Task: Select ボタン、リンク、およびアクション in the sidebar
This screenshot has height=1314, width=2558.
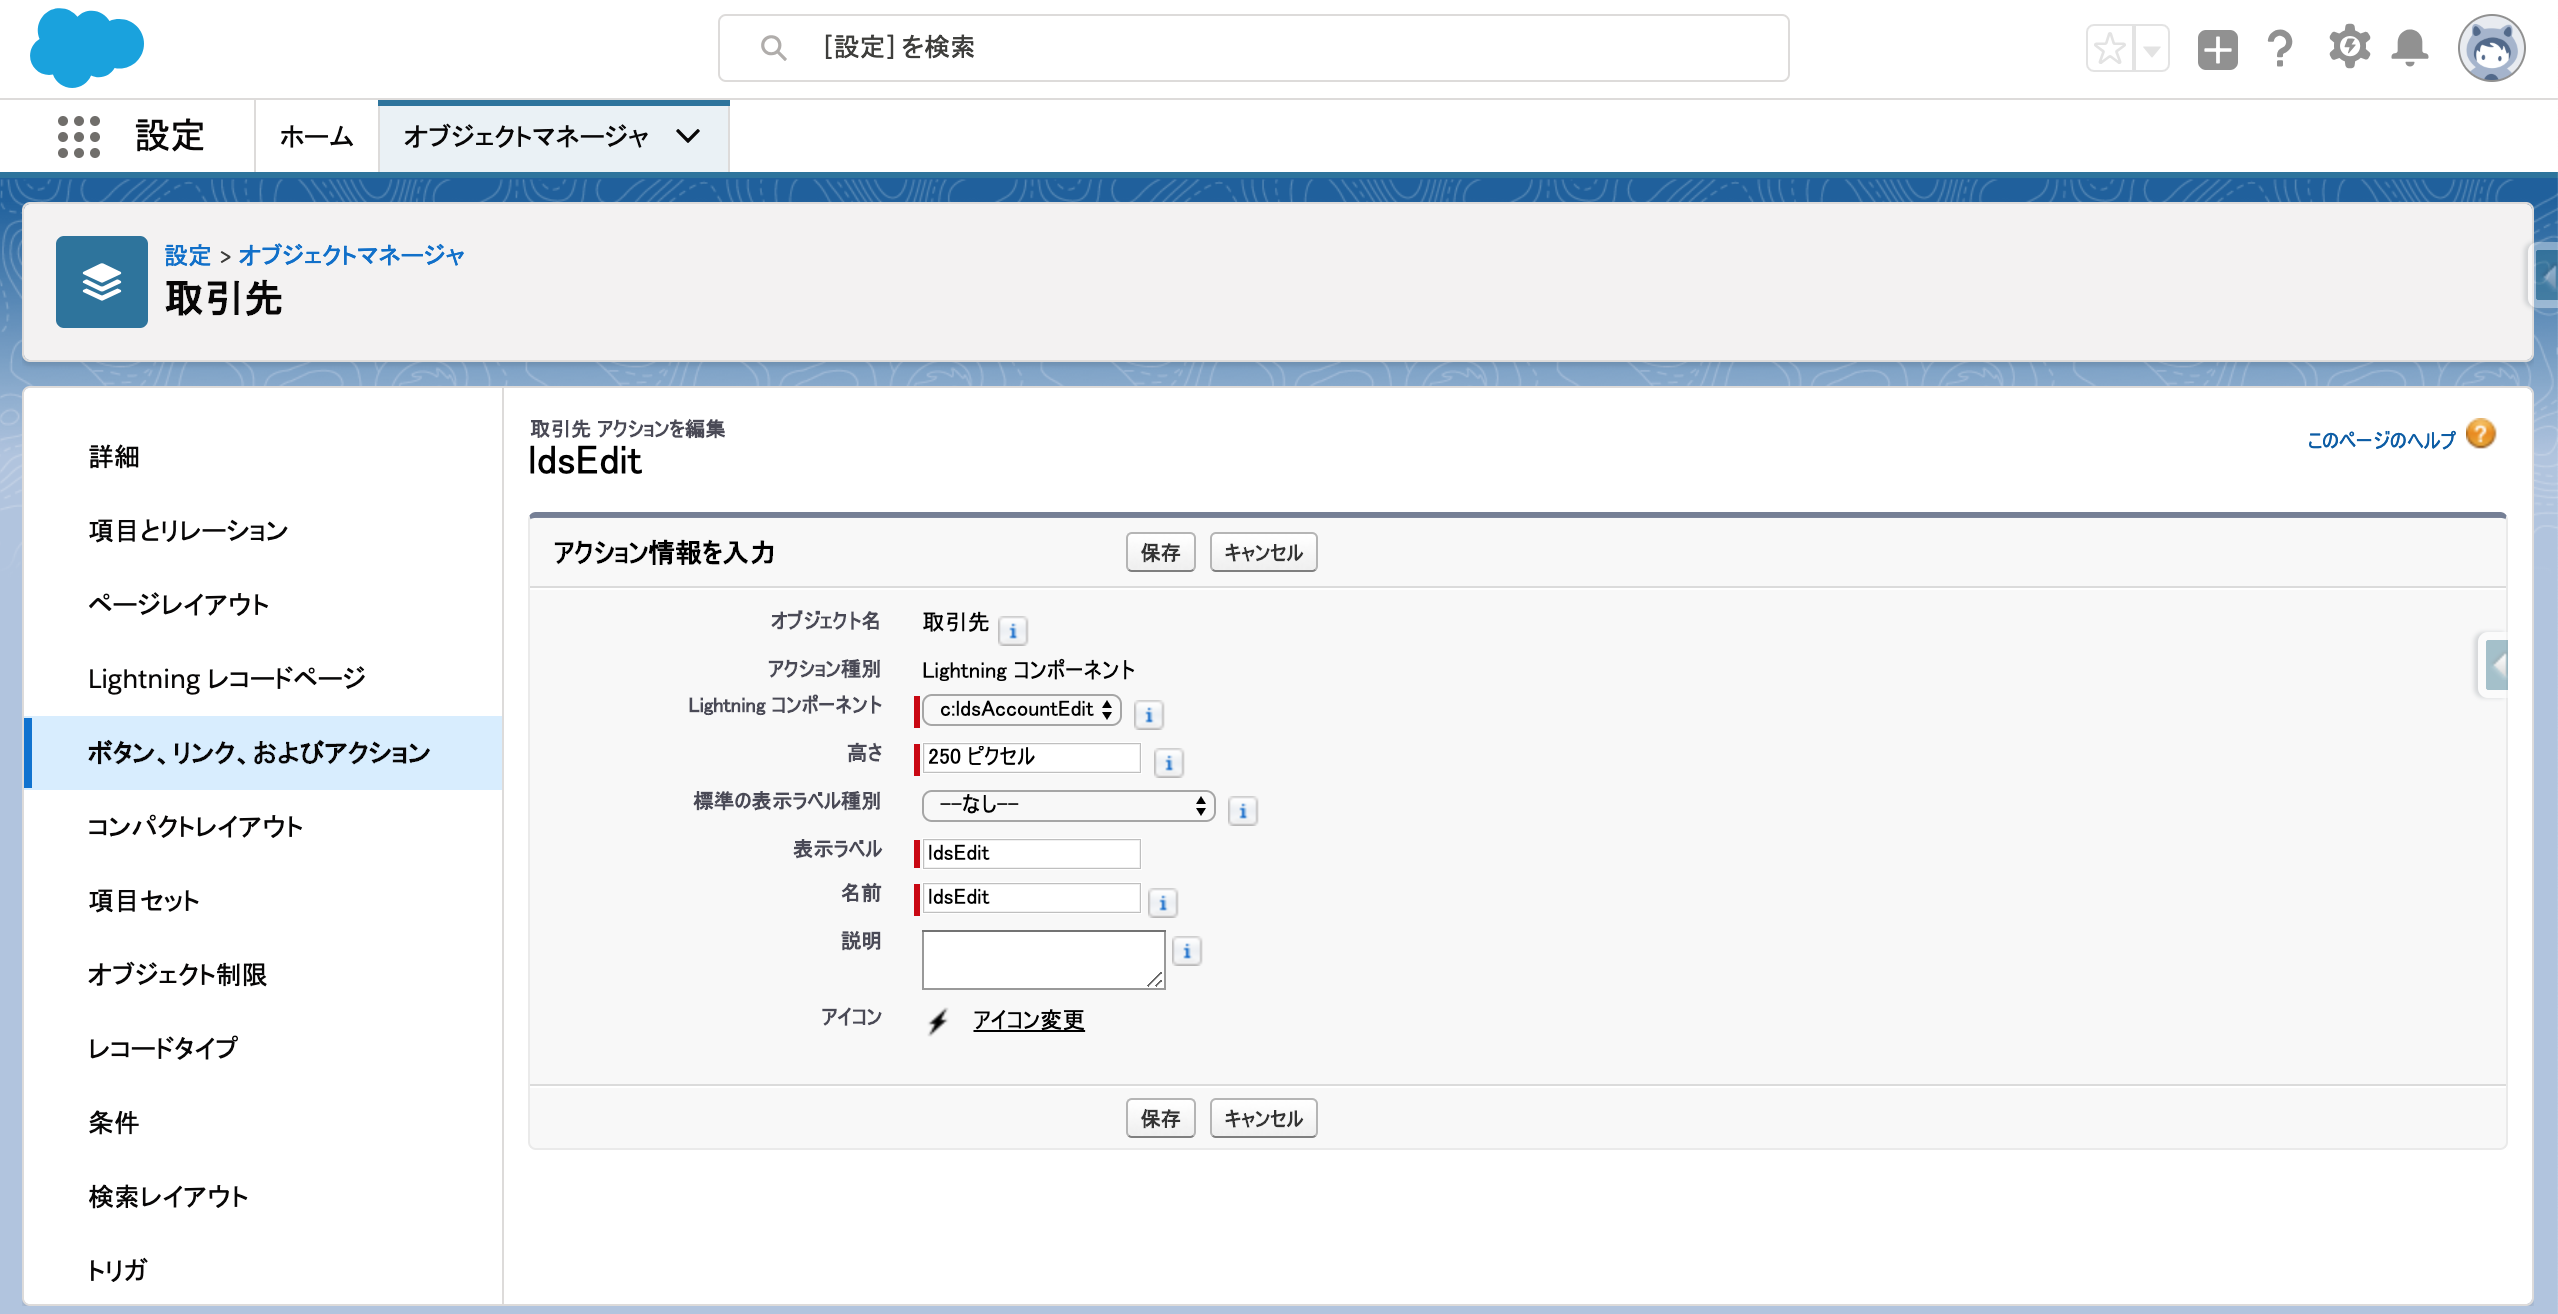Action: tap(262, 753)
